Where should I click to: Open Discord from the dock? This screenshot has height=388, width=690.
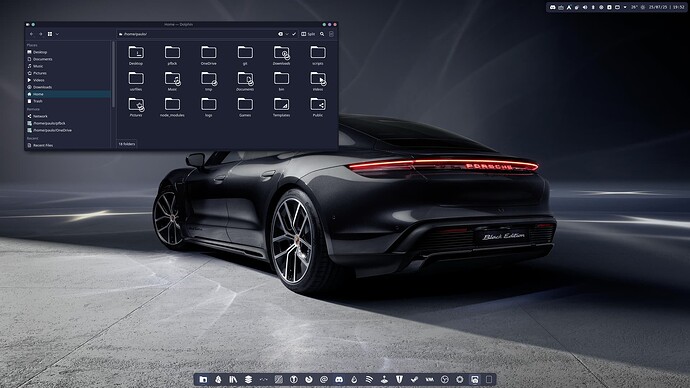[x=339, y=379]
